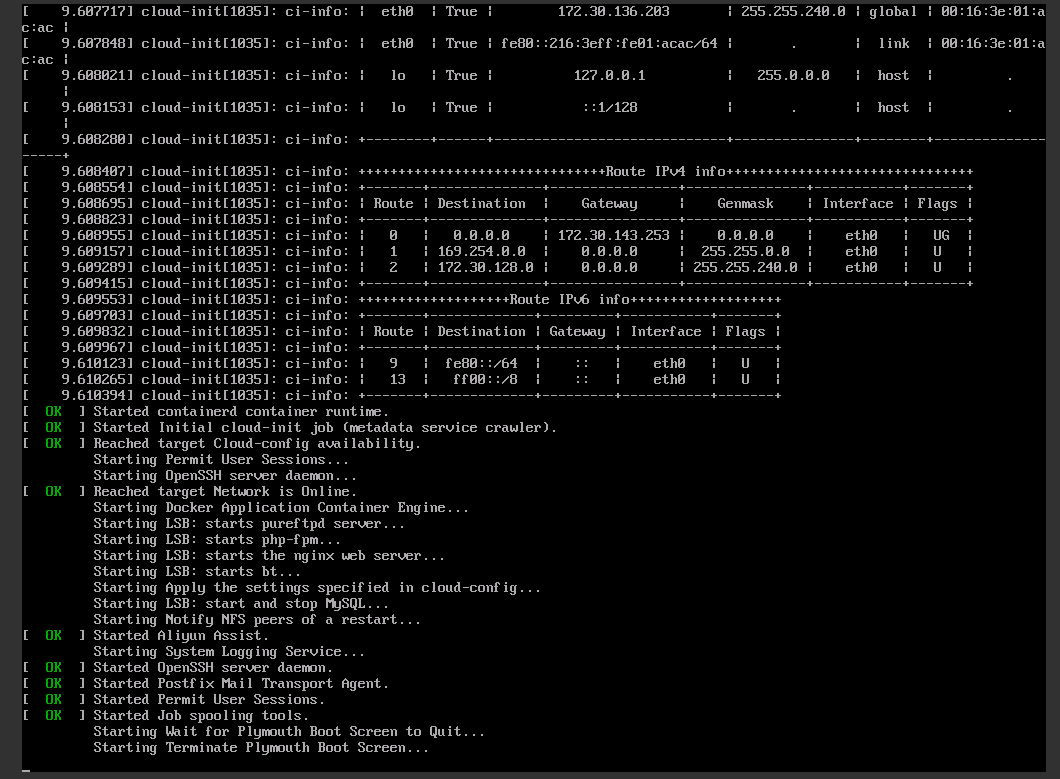1060x779 pixels.
Task: Click the Started Postfix Mail Transport Agent line
Action: [241, 683]
